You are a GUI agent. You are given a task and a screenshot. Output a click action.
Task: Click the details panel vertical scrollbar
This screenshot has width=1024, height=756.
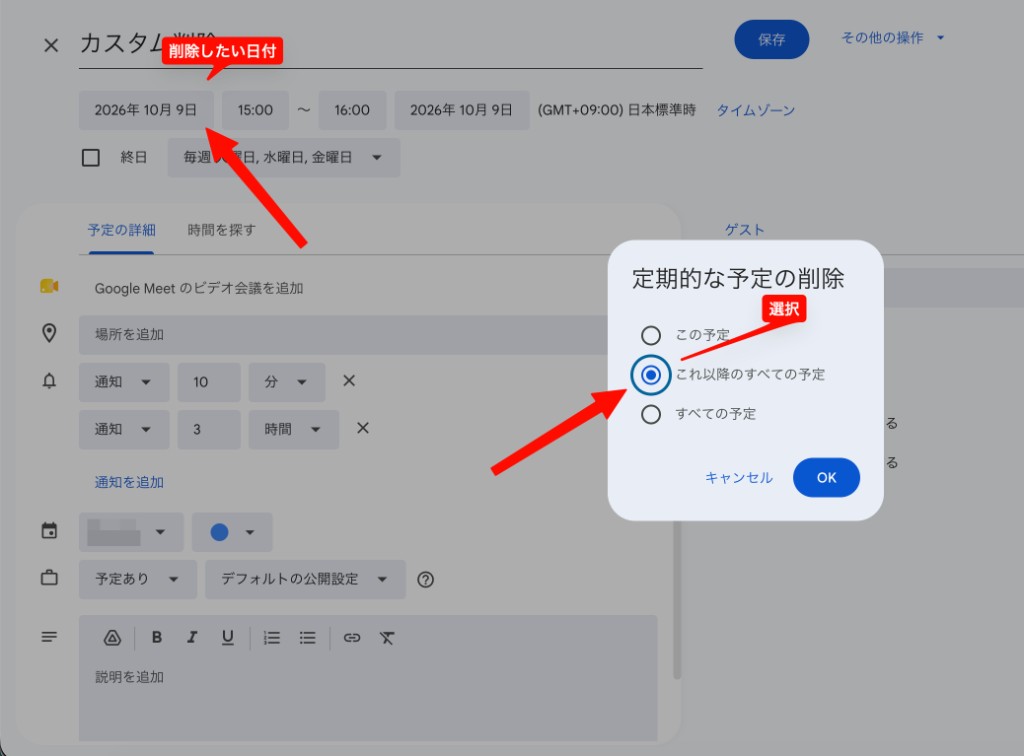(677, 601)
